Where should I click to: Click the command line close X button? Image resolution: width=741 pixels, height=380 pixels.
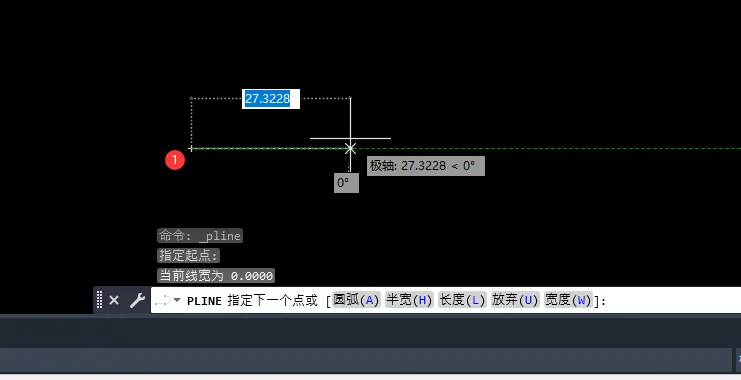click(114, 300)
